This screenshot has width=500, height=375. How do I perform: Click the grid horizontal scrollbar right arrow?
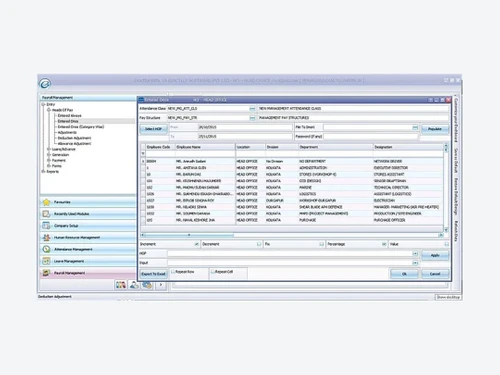pos(441,235)
